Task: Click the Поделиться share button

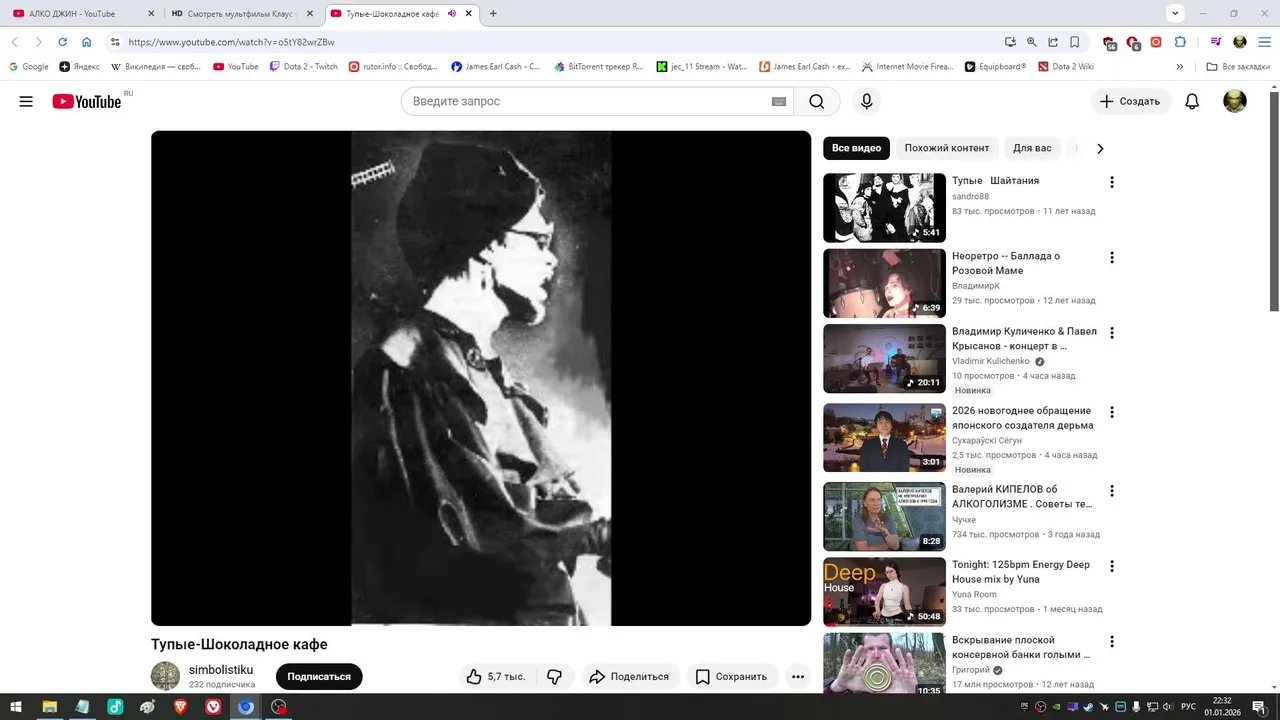Action: pos(629,677)
